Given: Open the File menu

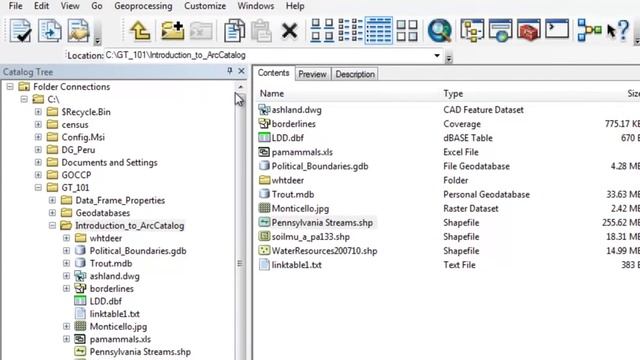Looking at the screenshot, I should pyautogui.click(x=16, y=6).
